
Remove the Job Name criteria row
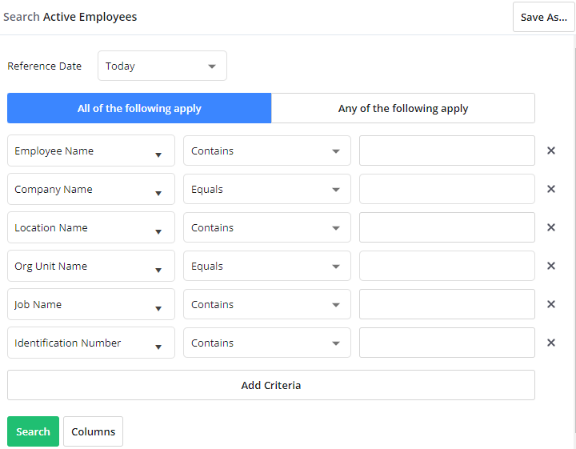pyautogui.click(x=551, y=304)
